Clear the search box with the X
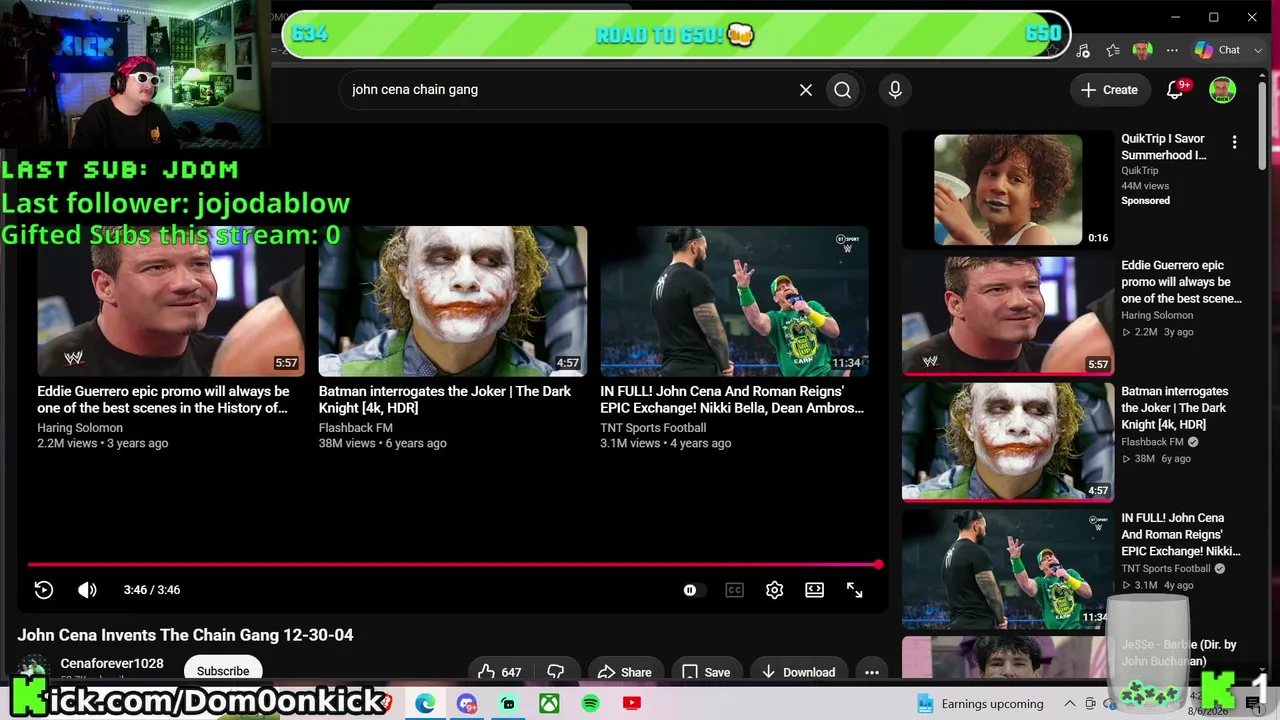 pyautogui.click(x=806, y=90)
